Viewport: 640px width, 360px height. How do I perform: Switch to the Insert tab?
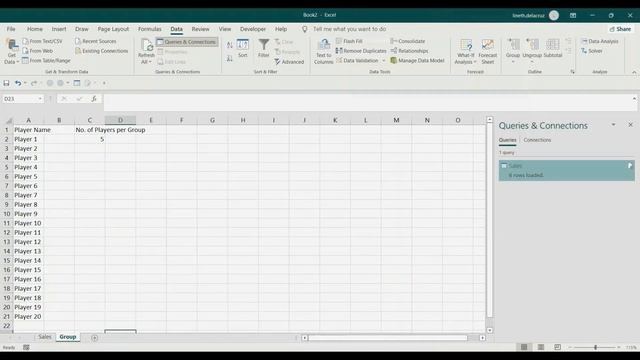click(x=59, y=29)
